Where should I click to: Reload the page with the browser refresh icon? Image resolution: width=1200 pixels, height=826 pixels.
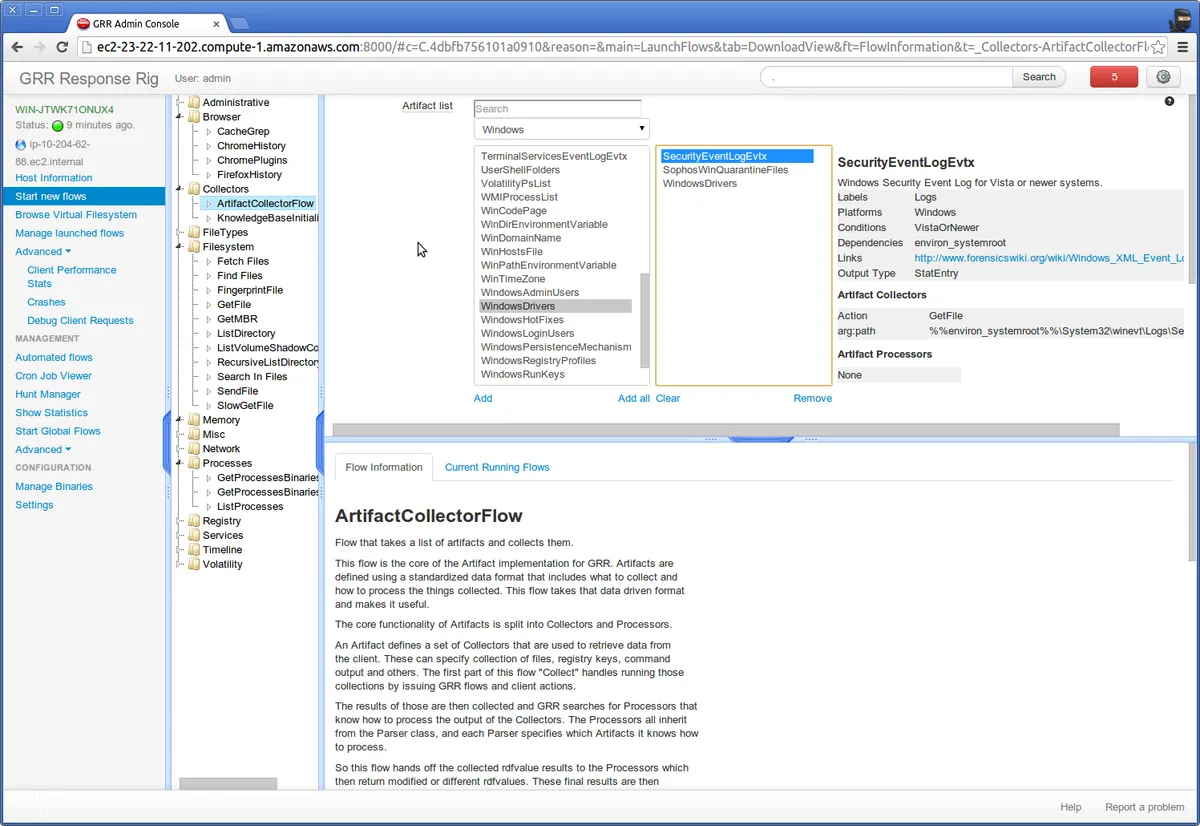coord(62,46)
